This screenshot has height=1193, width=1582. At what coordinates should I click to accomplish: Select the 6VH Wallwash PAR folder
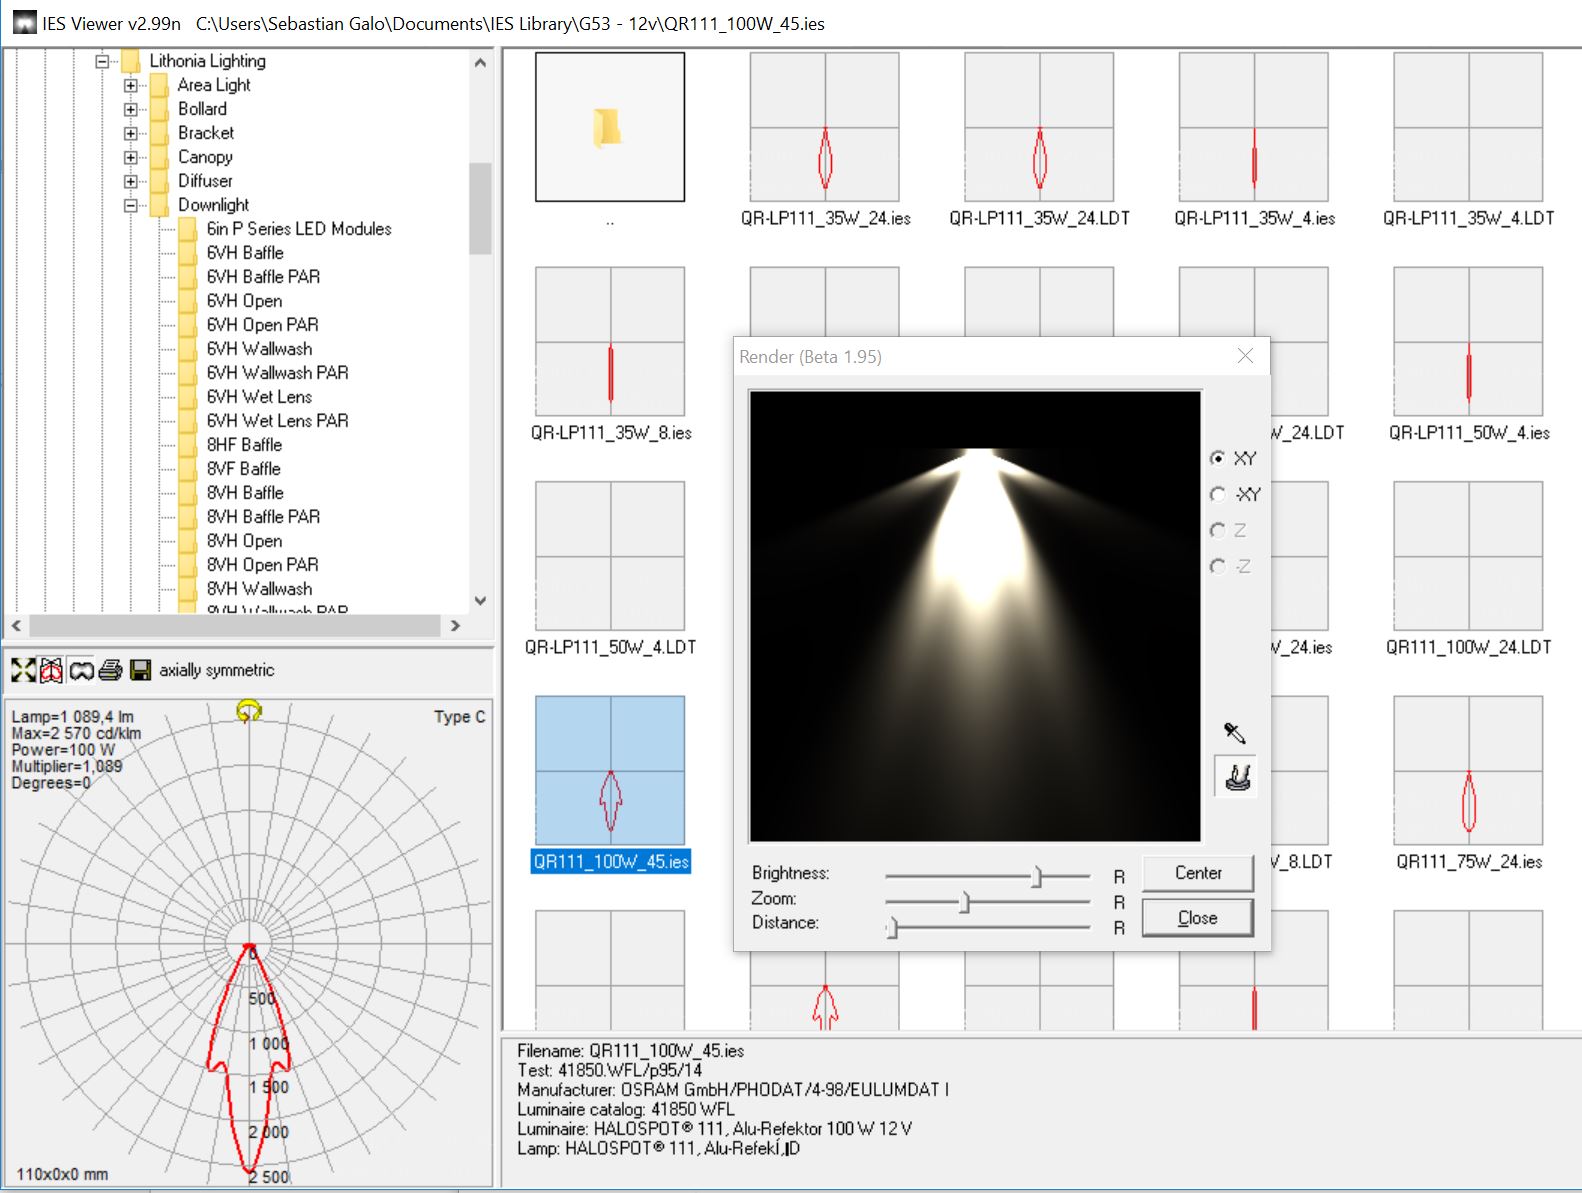tap(277, 373)
